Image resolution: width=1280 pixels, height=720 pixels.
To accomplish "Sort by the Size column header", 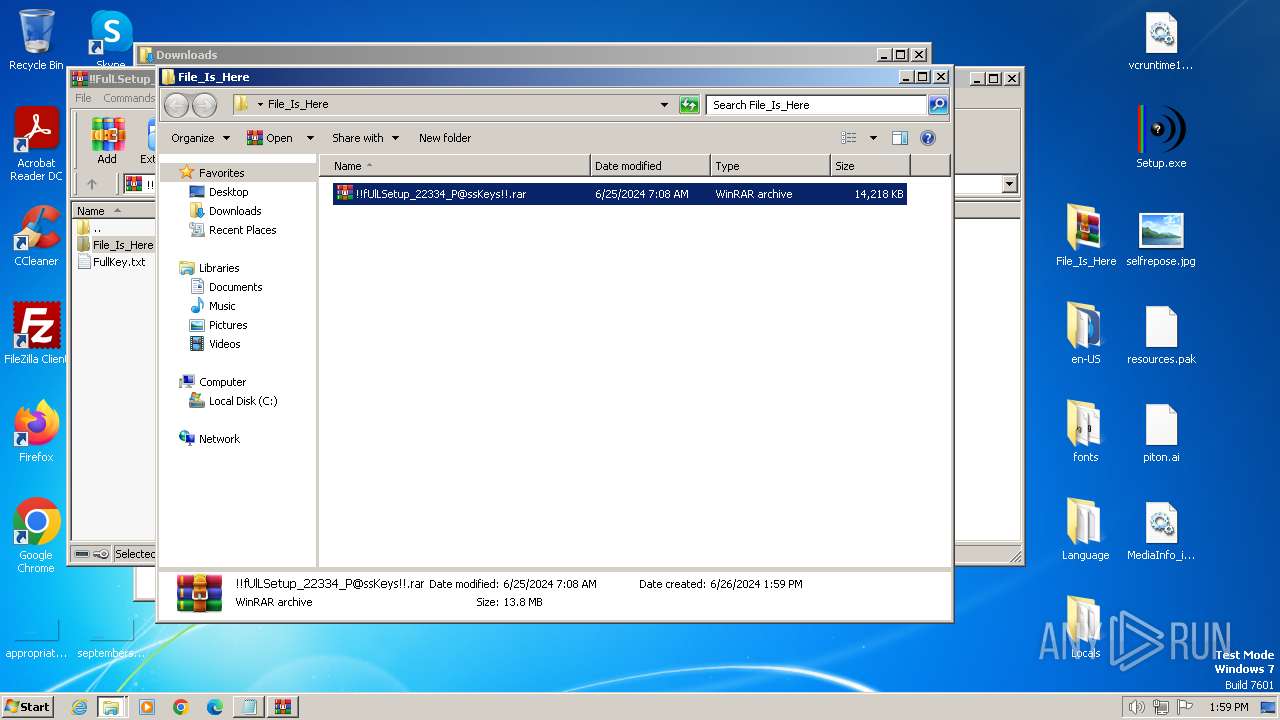I will (871, 166).
